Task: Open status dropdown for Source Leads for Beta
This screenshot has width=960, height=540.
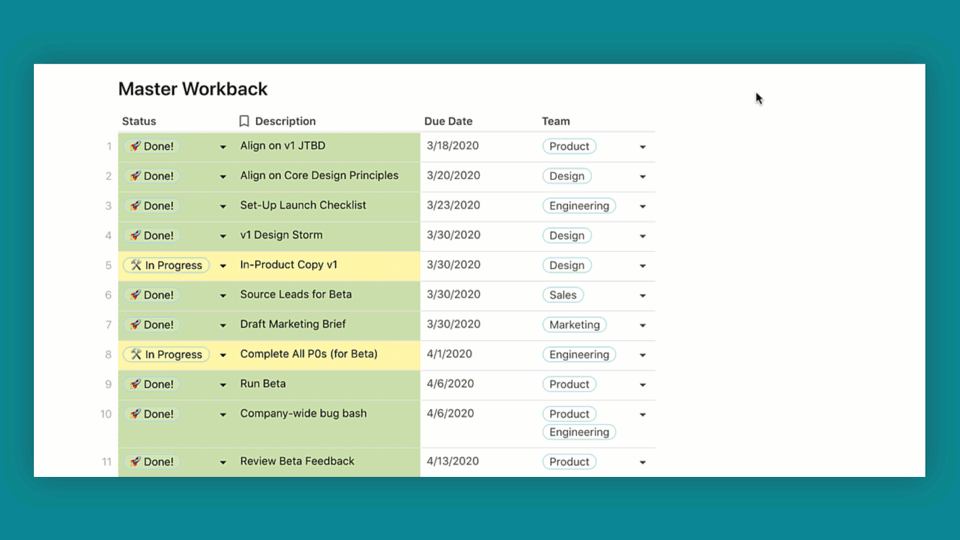Action: (x=223, y=296)
